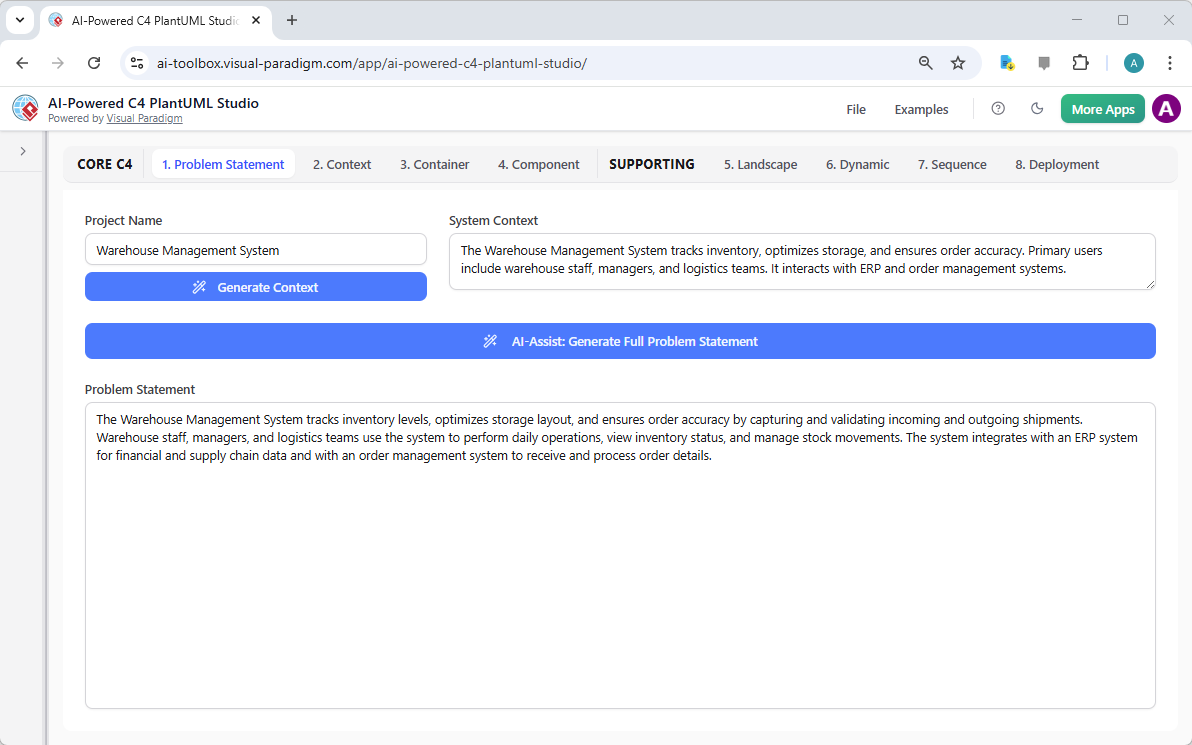1192x745 pixels.
Task: Open the comment icon next to extensions
Action: point(1044,62)
